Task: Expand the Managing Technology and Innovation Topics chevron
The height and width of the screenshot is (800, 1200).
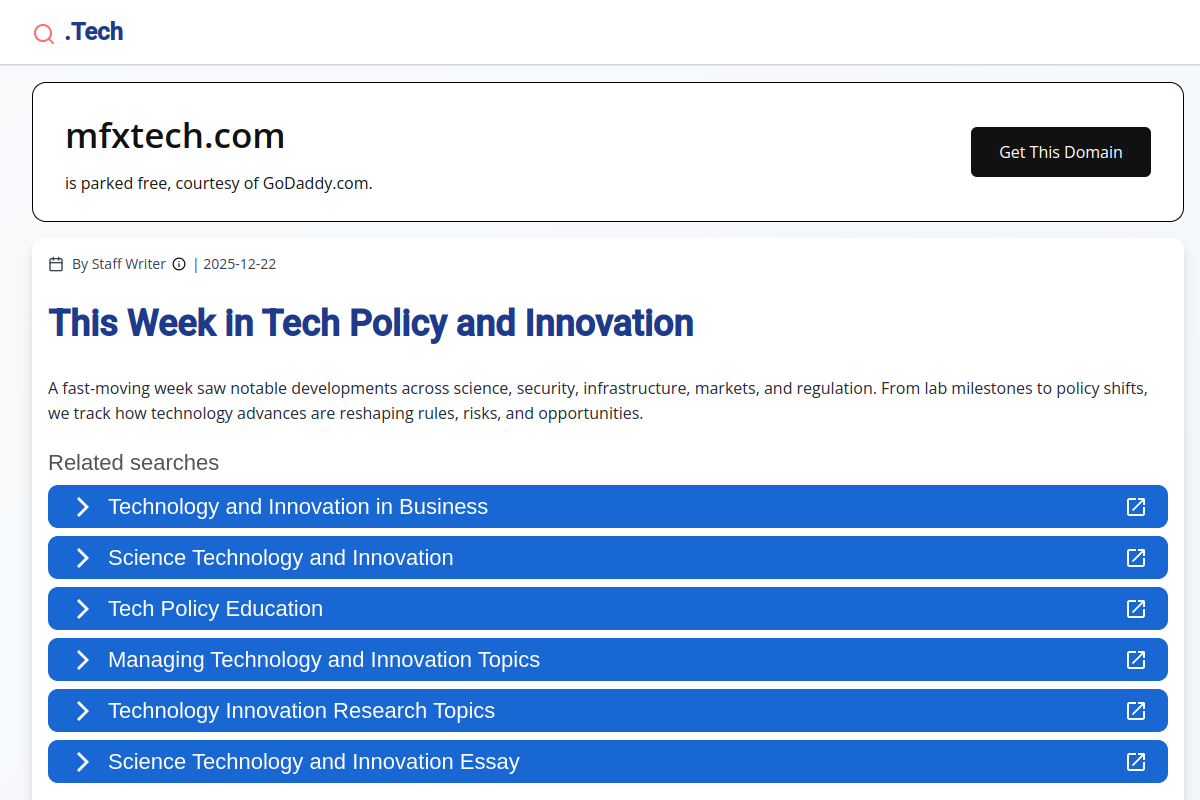Action: (82, 659)
